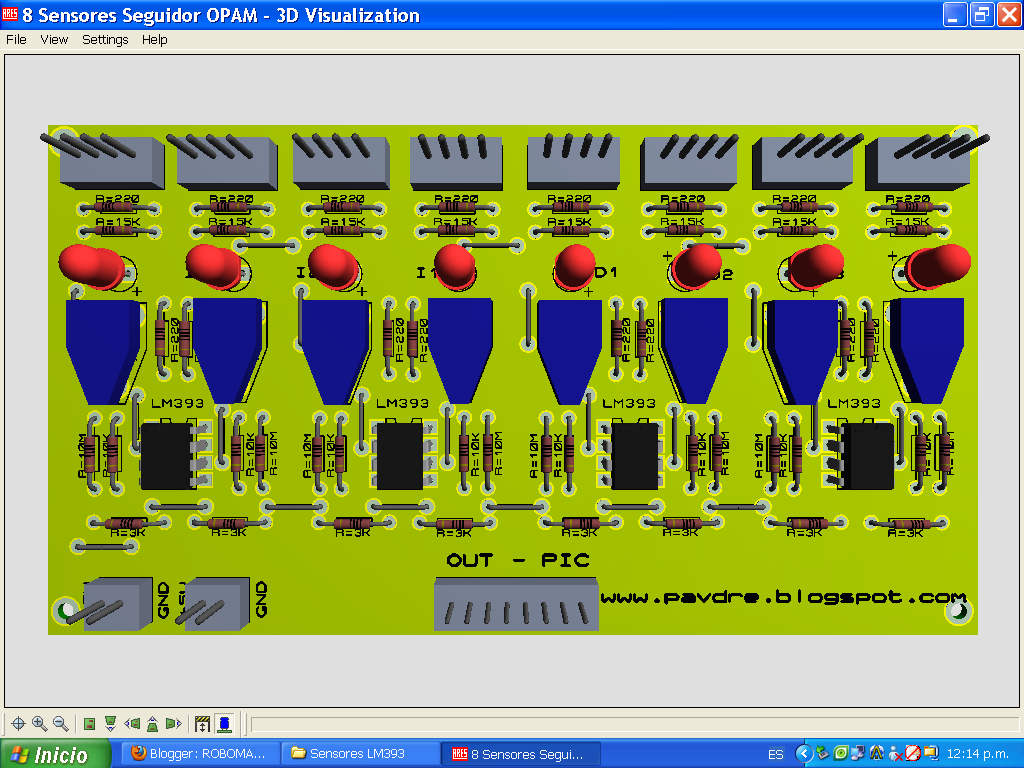The image size is (1024, 768).
Task: Click the zoom in magnifier
Action: tap(40, 724)
